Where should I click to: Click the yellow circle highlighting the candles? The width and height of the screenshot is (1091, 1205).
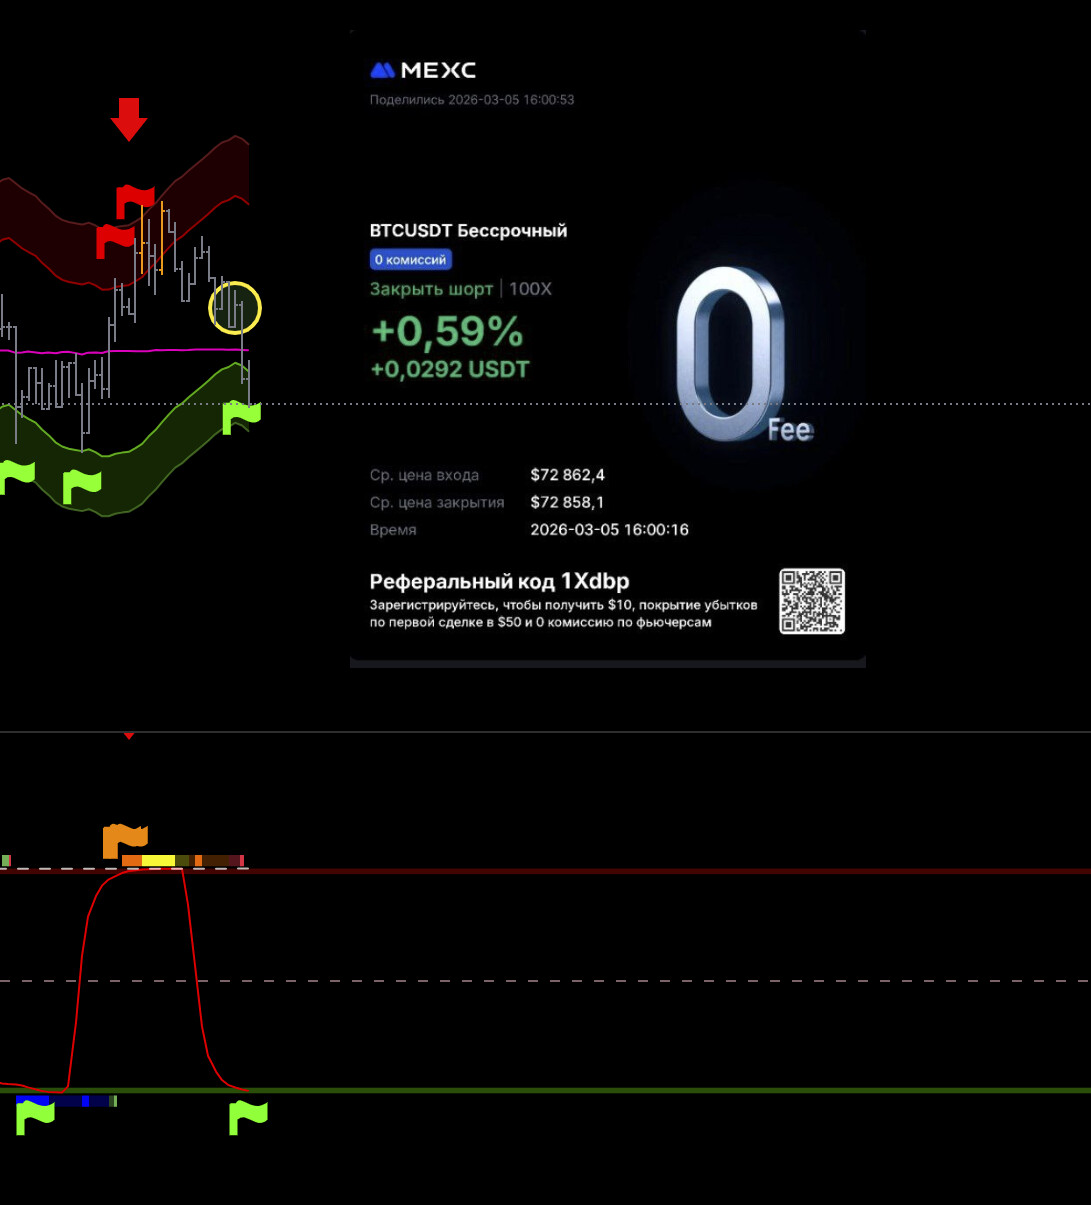[x=235, y=307]
